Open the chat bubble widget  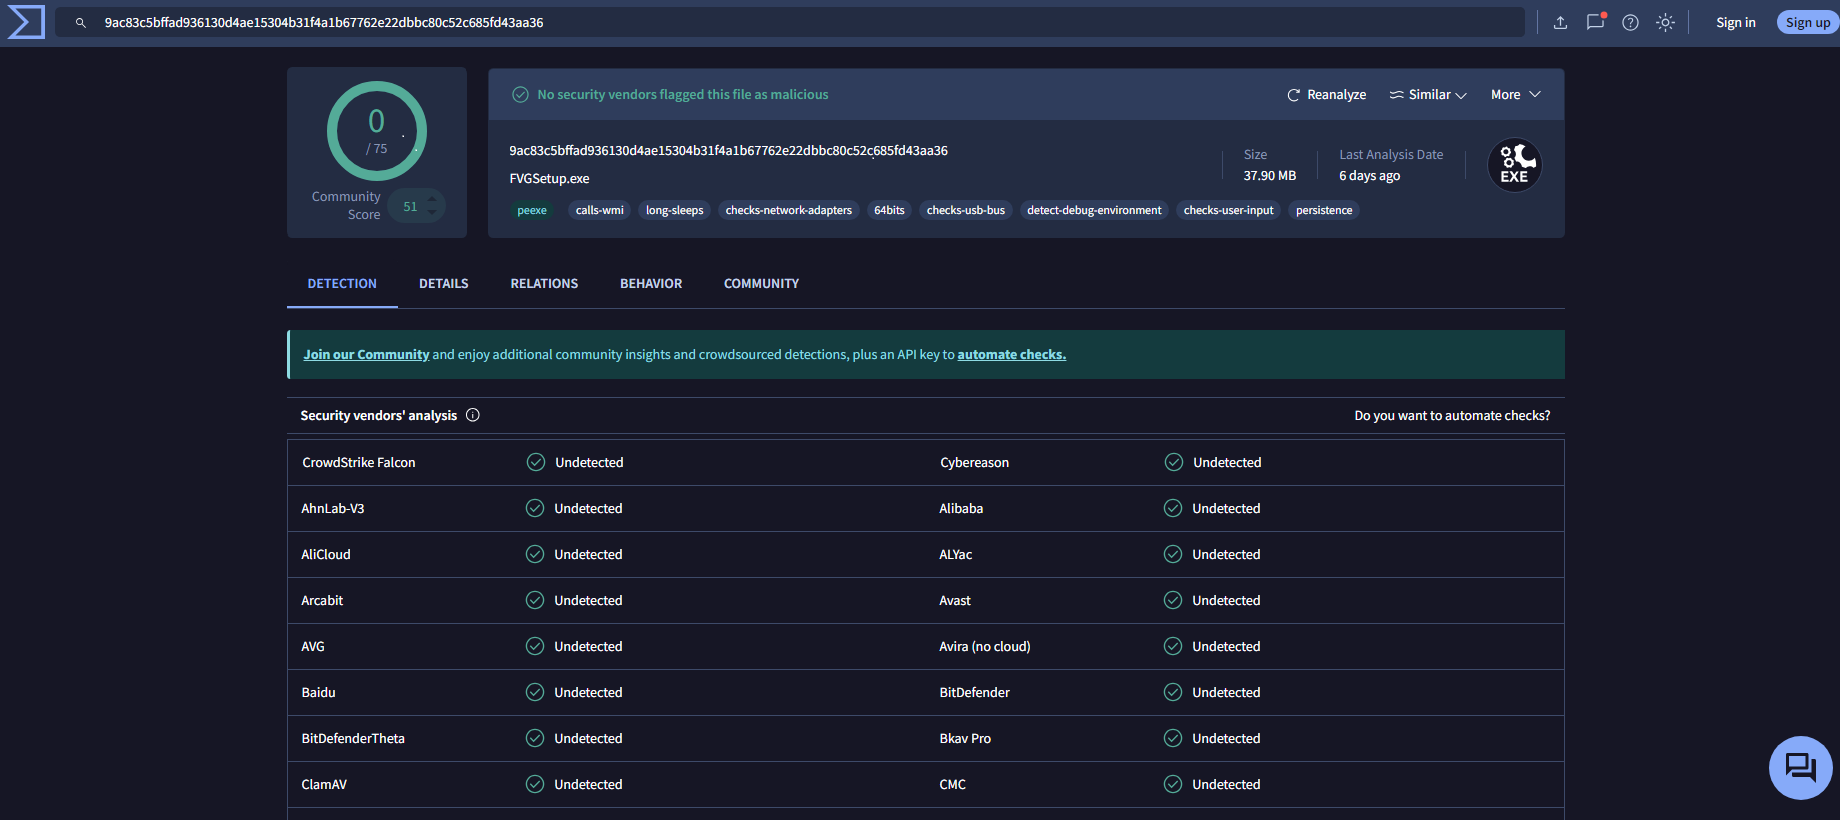pos(1800,768)
